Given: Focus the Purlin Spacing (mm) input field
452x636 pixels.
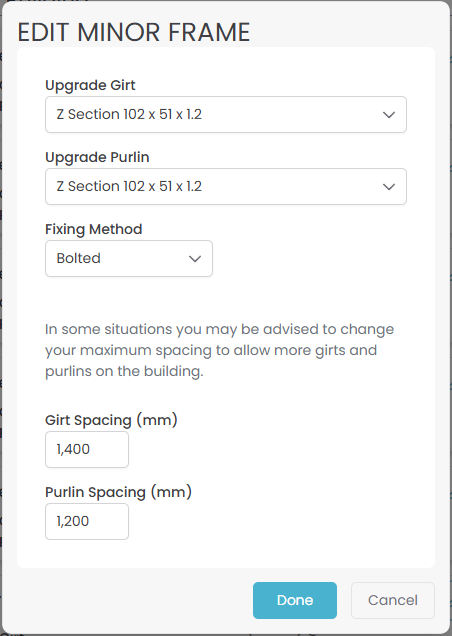Looking at the screenshot, I should (x=87, y=521).
